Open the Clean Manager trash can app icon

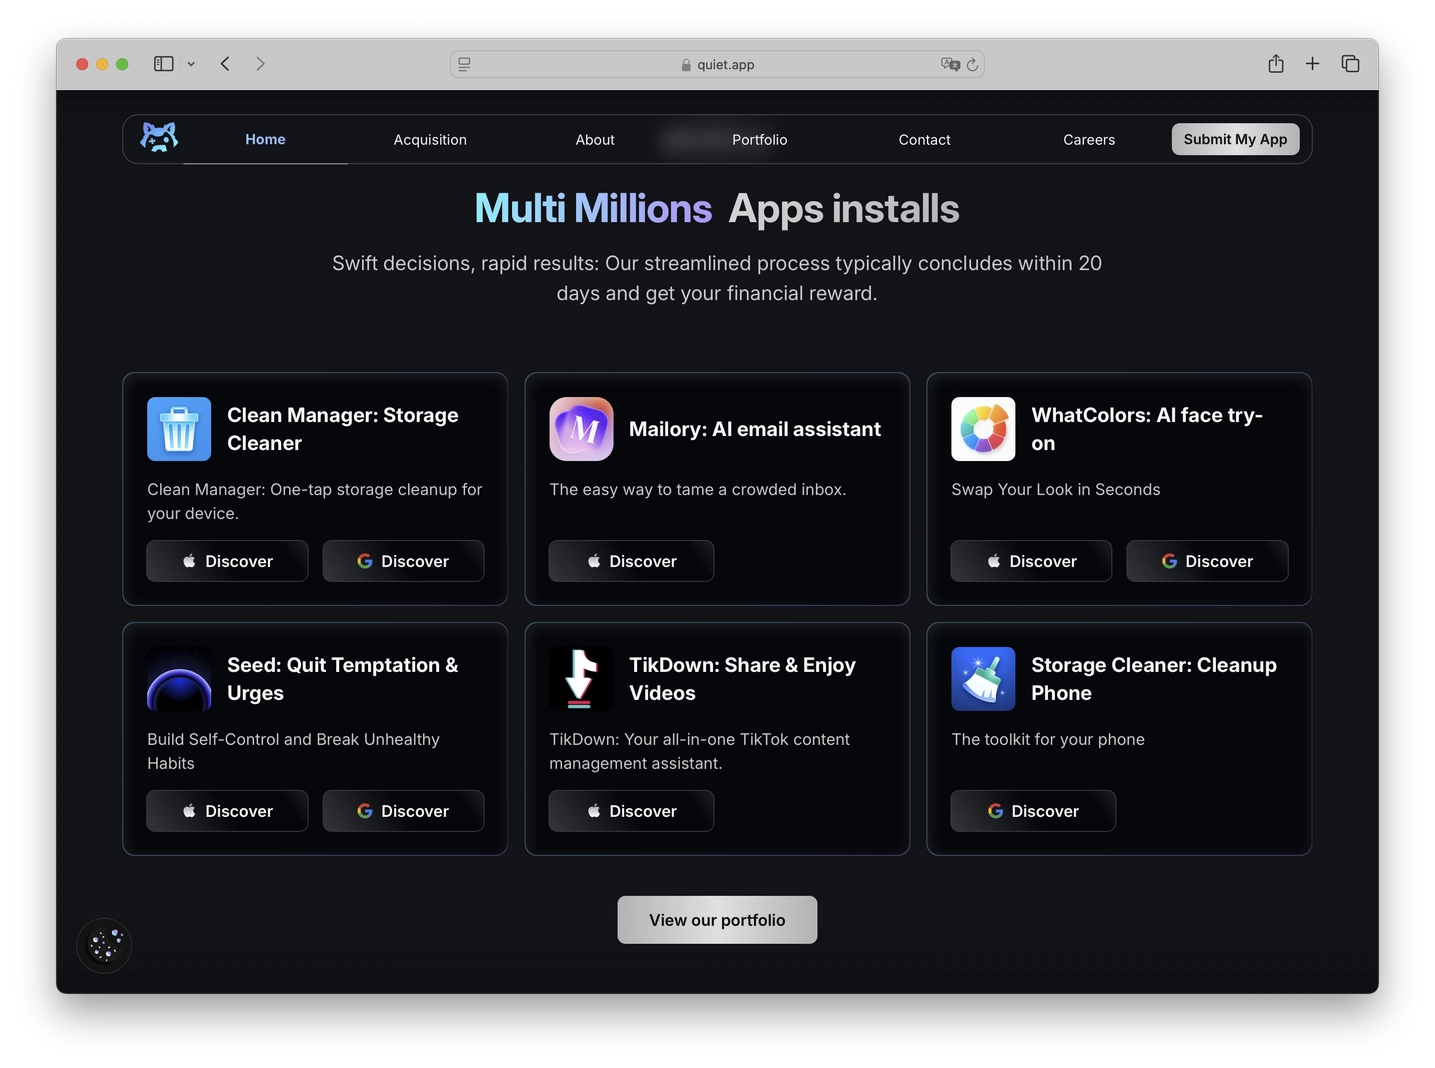pyautogui.click(x=179, y=429)
